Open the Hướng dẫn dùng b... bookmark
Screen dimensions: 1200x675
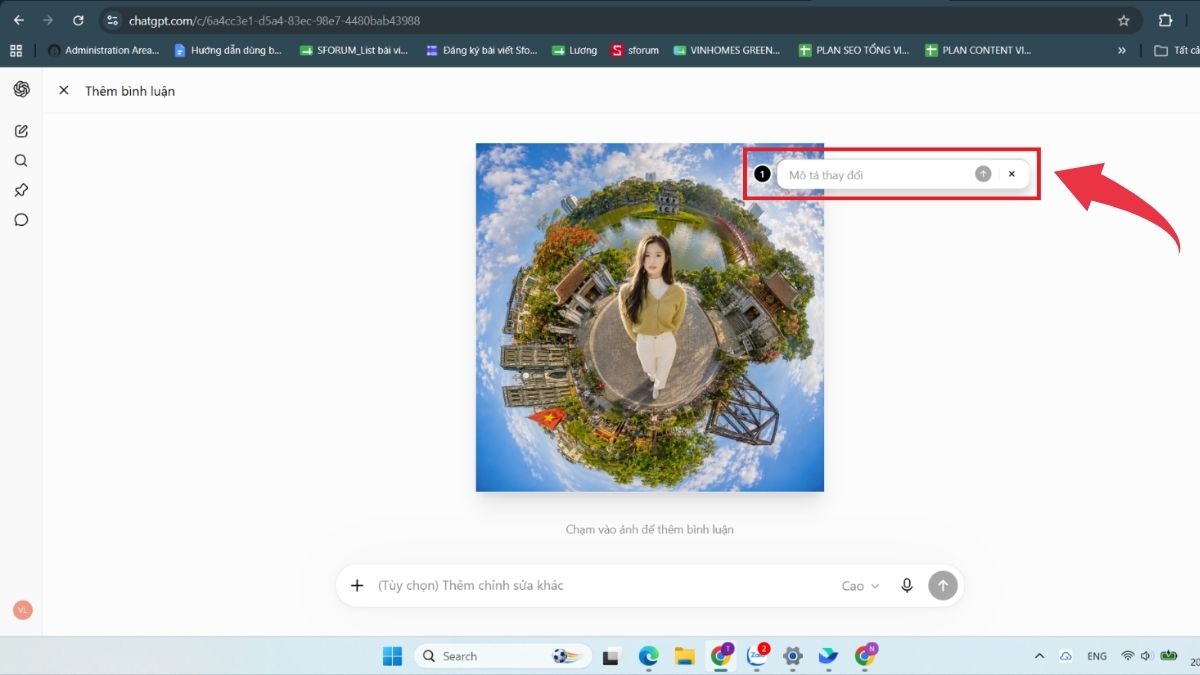pyautogui.click(x=229, y=50)
